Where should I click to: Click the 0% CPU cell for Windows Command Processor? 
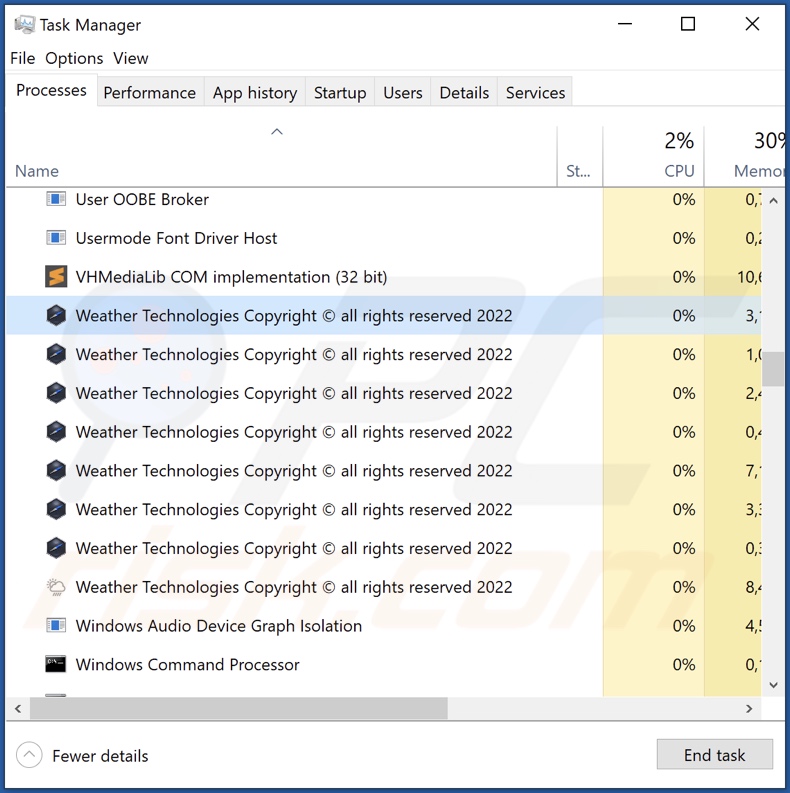click(653, 664)
